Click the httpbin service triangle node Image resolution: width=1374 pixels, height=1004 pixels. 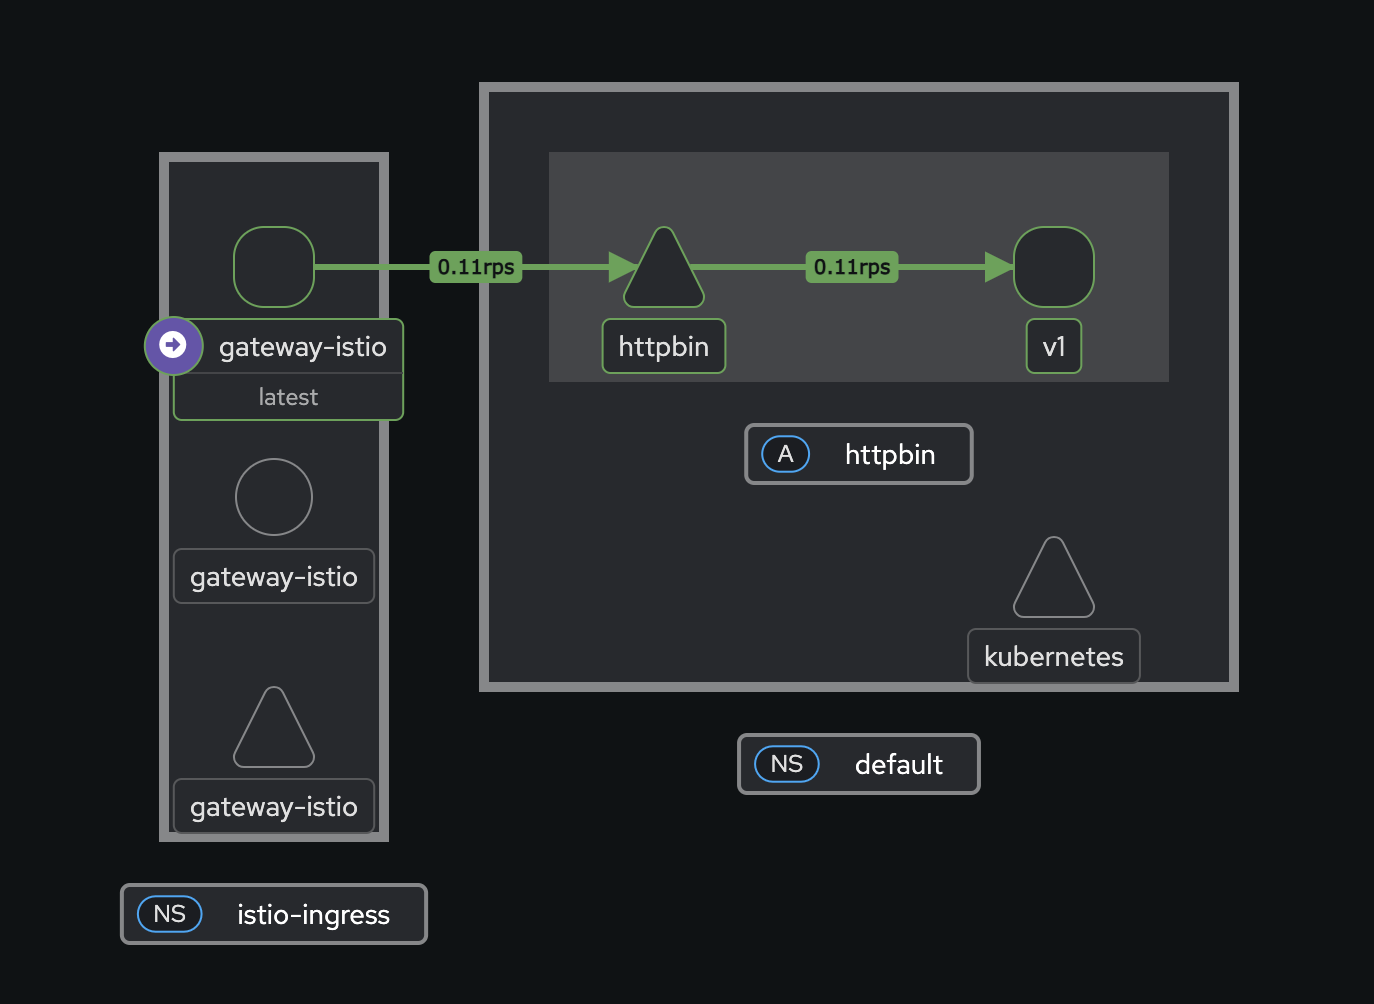pos(664,273)
